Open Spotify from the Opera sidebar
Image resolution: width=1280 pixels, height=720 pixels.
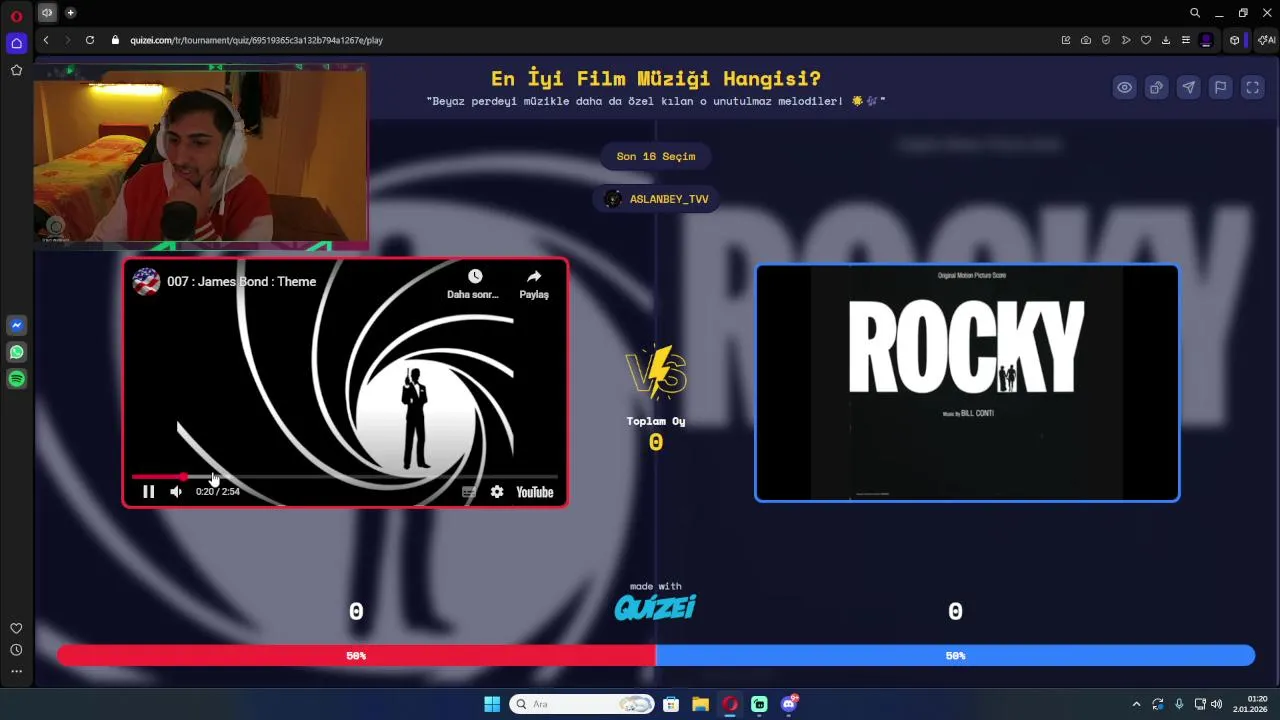[x=16, y=379]
